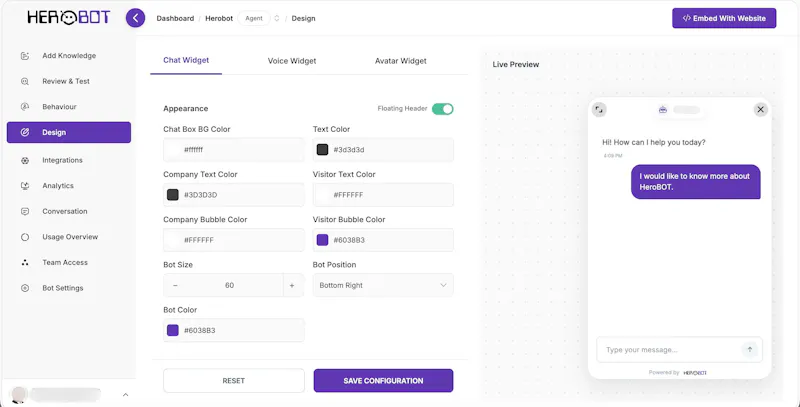This screenshot has height=407, width=800.
Task: Click the Chat Box BG Color white swatch
Action: (x=173, y=149)
